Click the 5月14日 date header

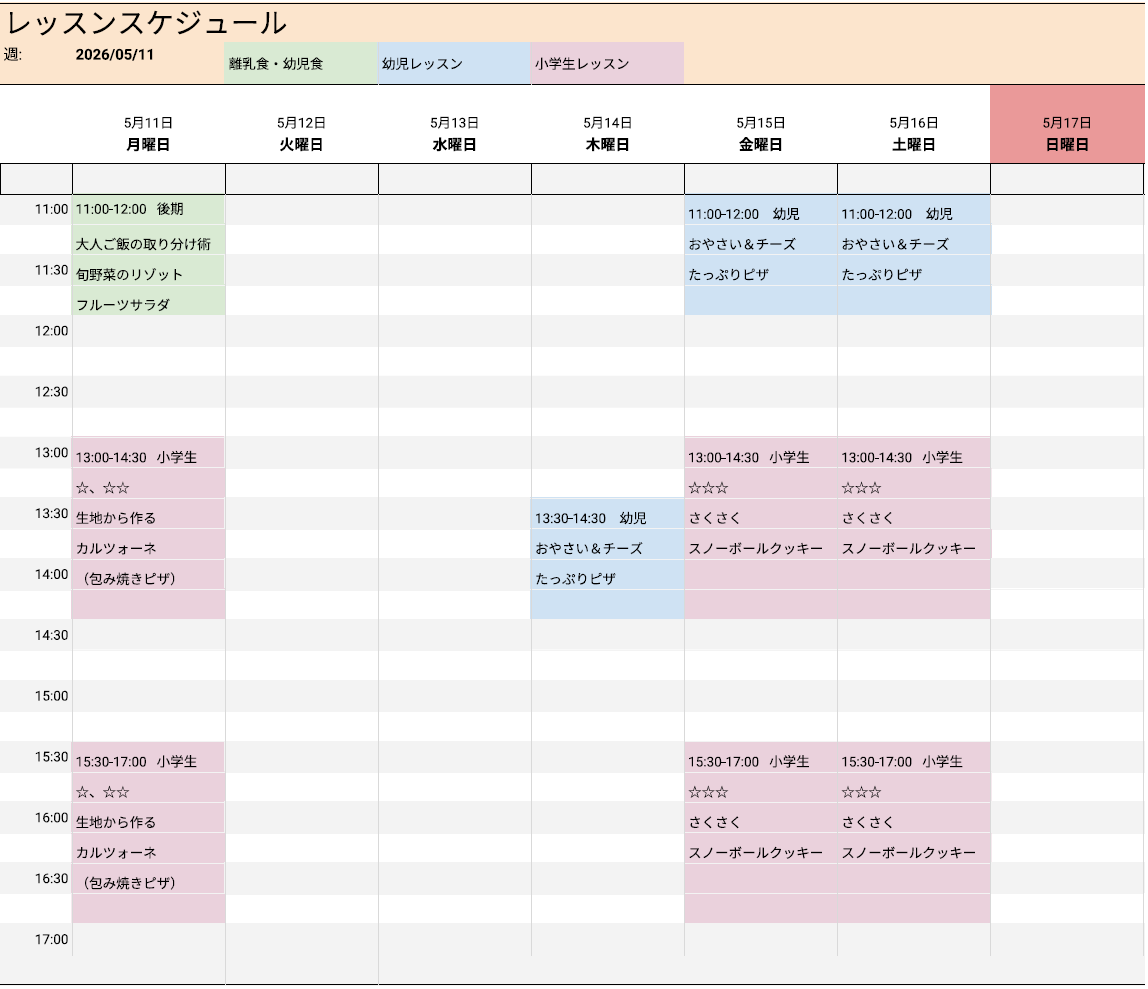[607, 123]
